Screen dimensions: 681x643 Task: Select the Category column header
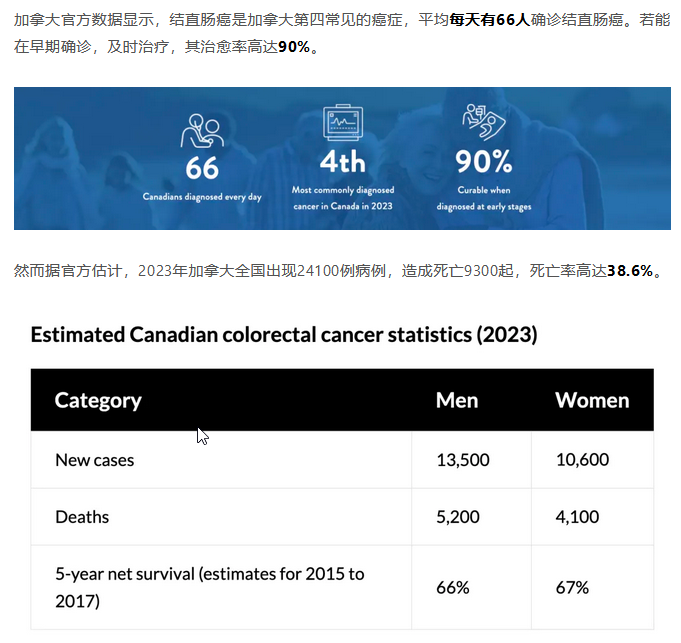98,401
